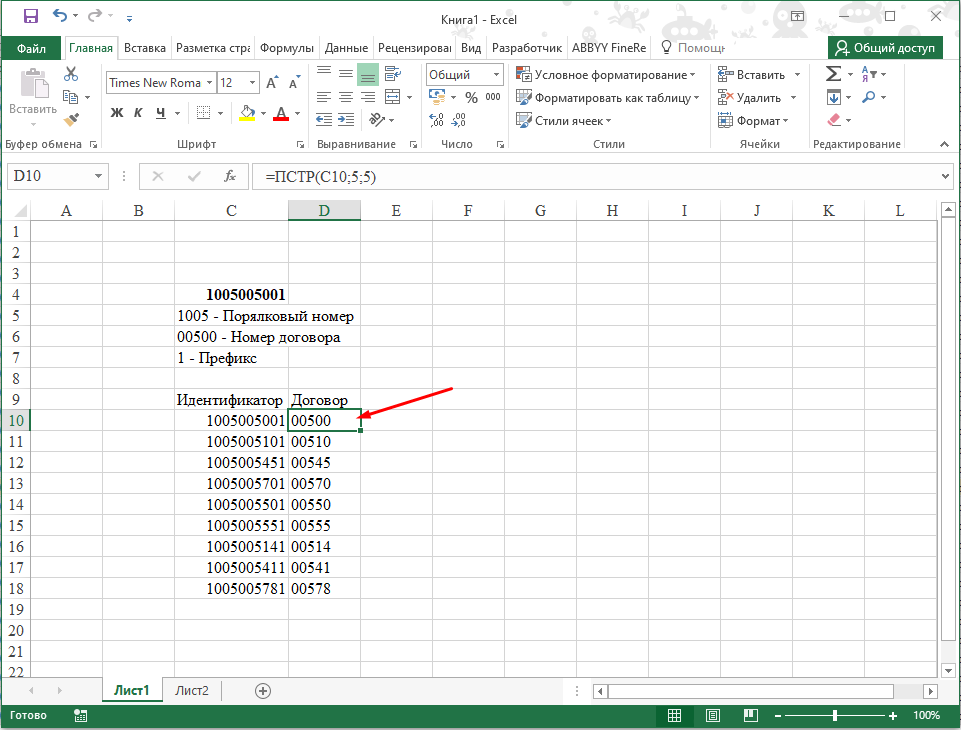Image resolution: width=961 pixels, height=730 pixels.
Task: Click the Save icon in quick access toolbar
Action: pyautogui.click(x=31, y=16)
